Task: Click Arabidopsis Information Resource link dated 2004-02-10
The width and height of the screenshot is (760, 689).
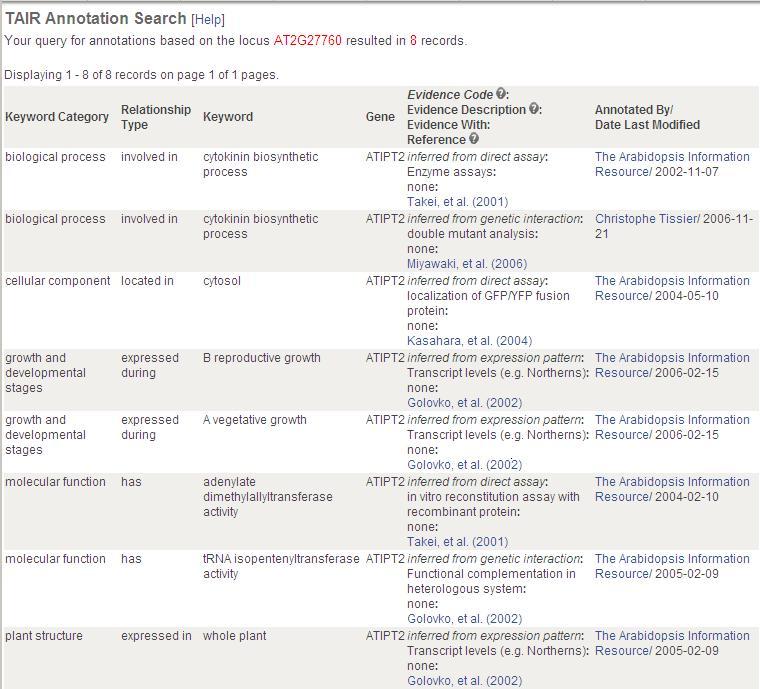Action: (672, 489)
